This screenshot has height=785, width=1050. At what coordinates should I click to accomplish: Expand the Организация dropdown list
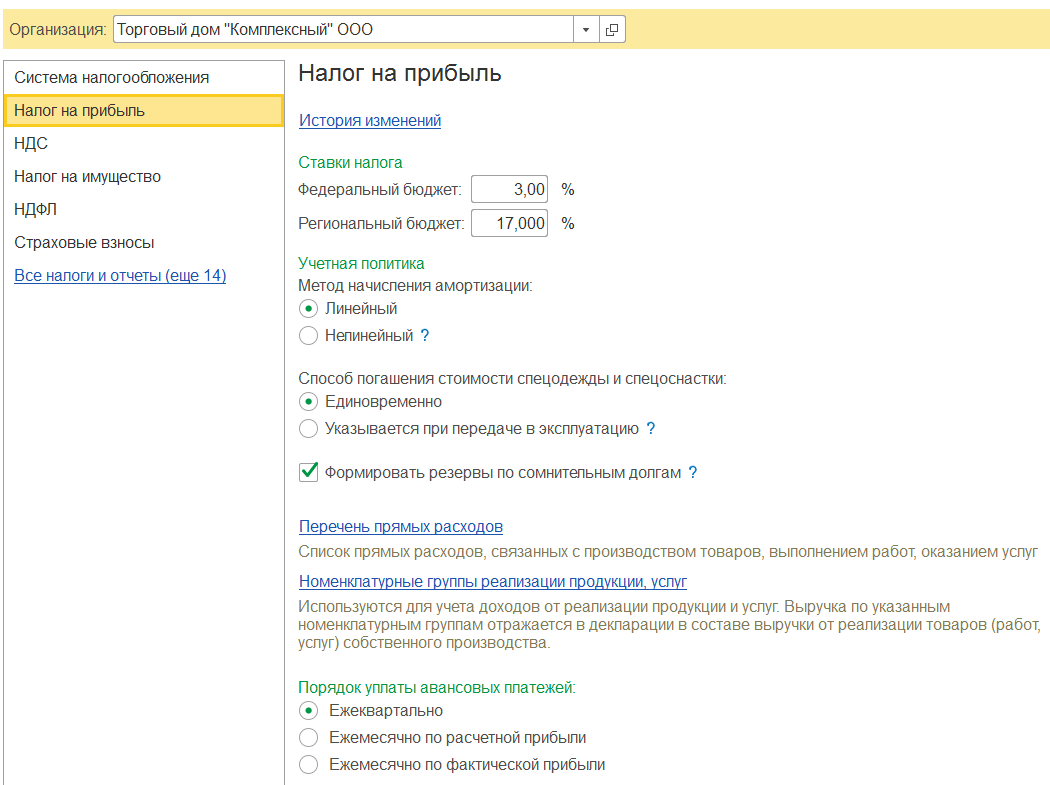(x=586, y=30)
